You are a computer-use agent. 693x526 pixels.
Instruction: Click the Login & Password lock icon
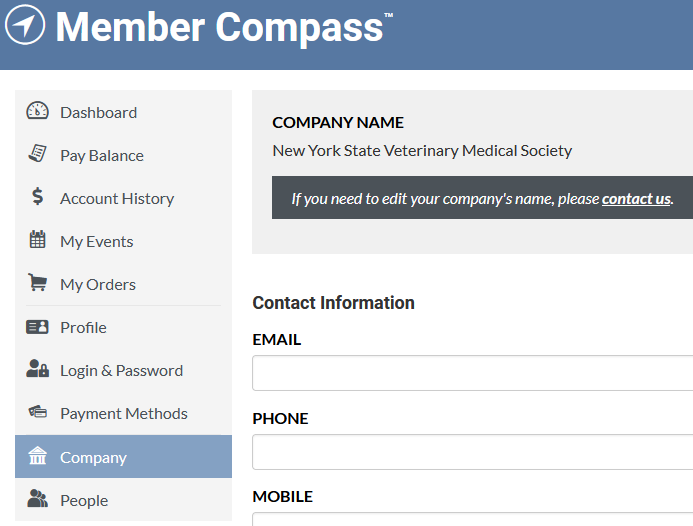point(37,368)
